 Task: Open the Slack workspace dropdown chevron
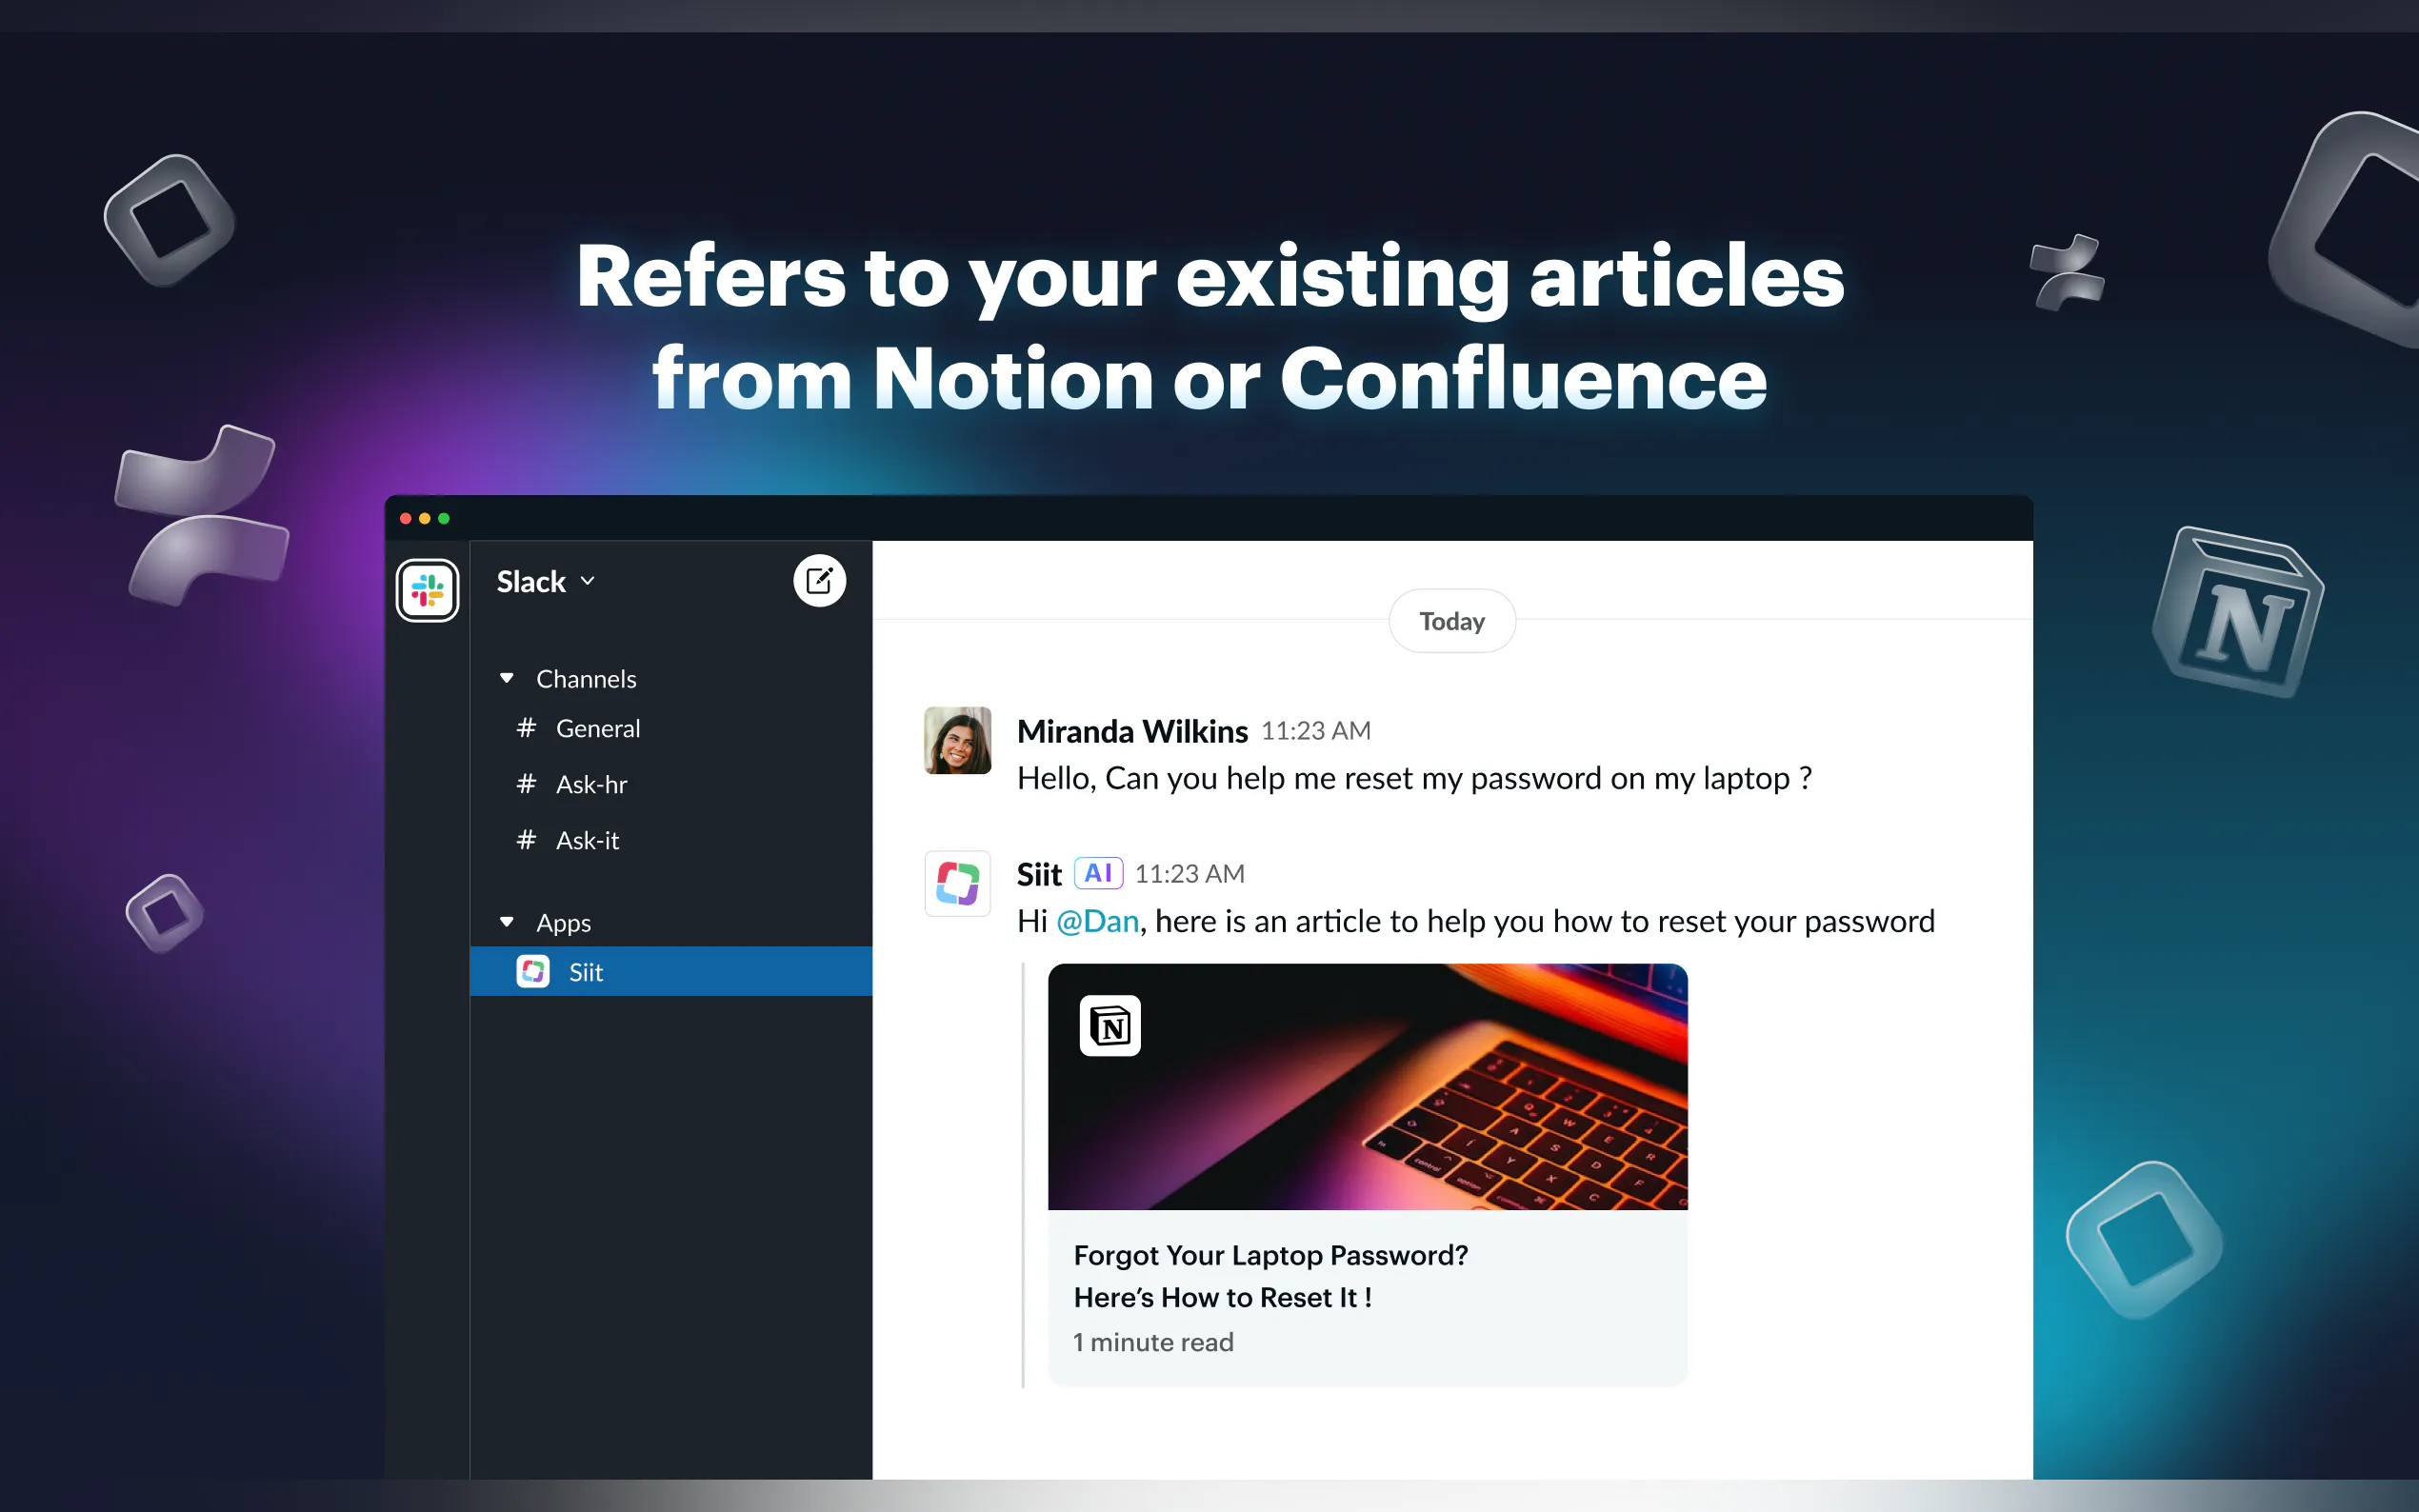click(588, 581)
